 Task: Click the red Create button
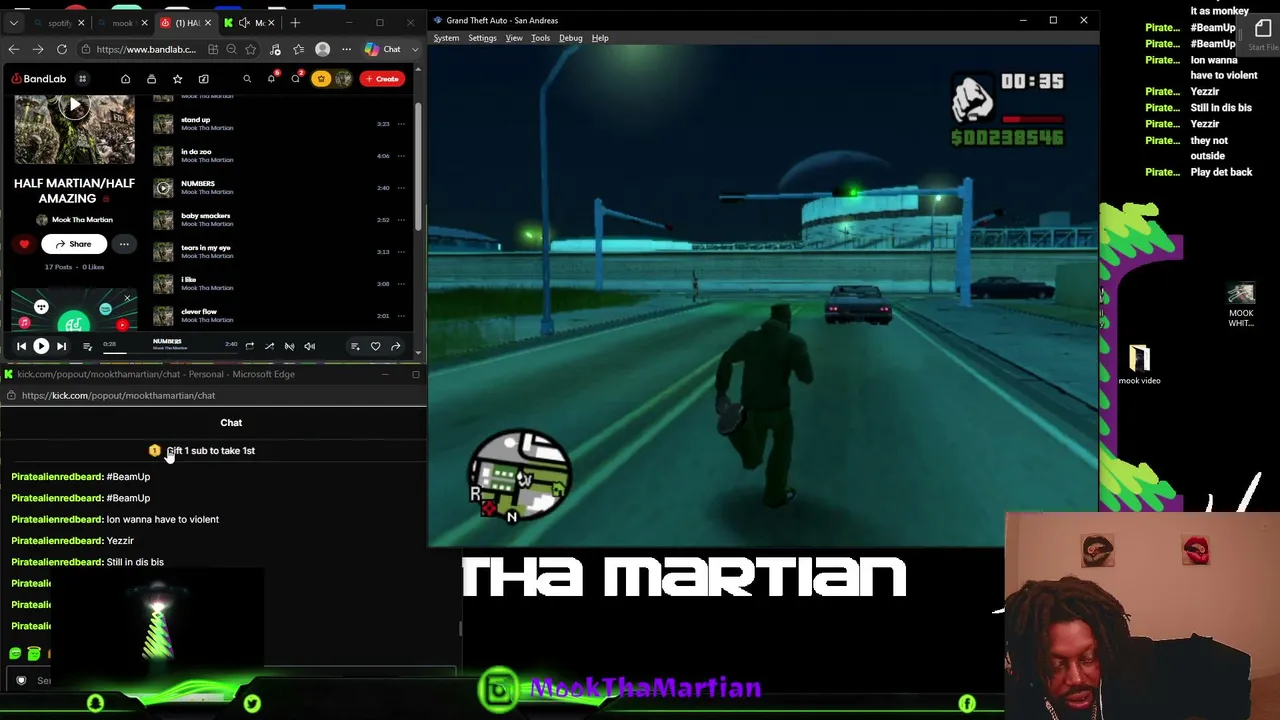[x=382, y=79]
